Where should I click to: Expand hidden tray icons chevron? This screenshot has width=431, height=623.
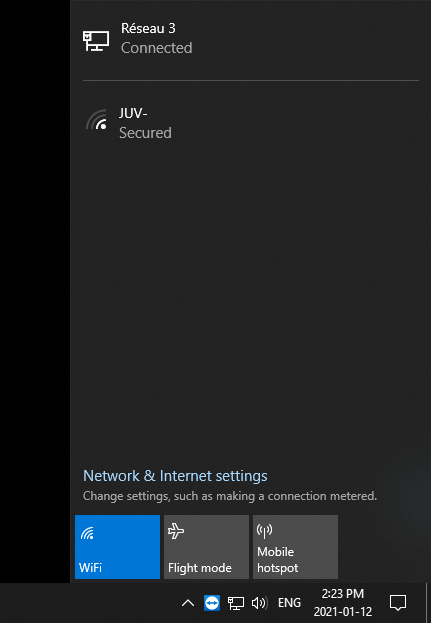point(188,603)
